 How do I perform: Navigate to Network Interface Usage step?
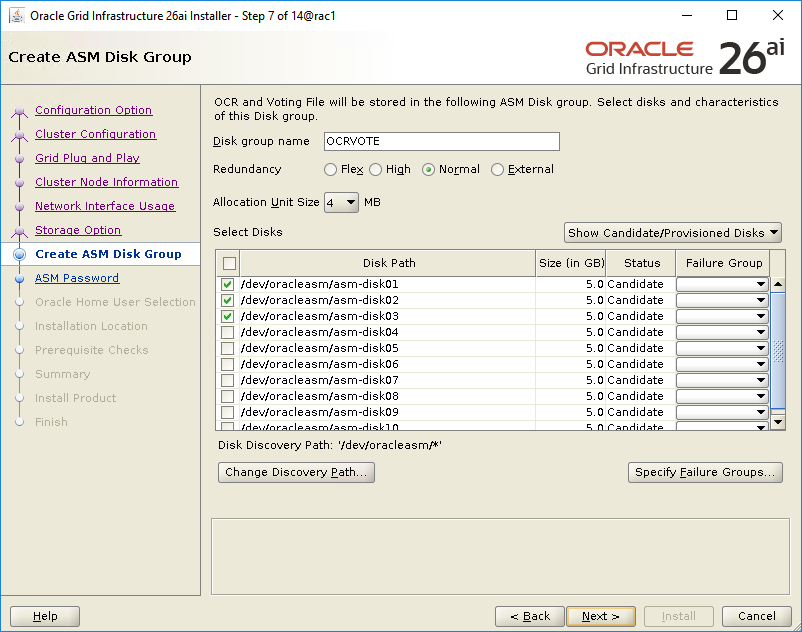[105, 206]
